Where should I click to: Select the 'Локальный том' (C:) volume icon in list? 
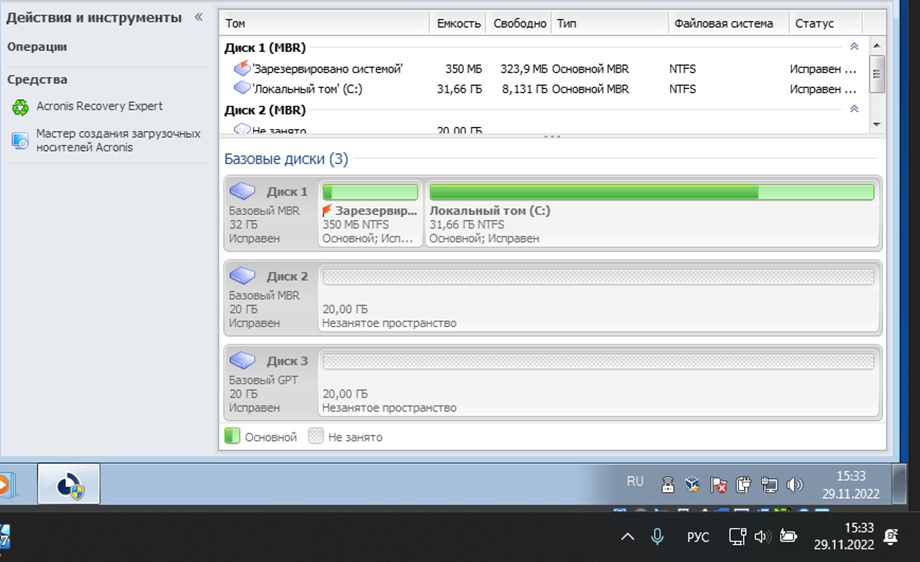point(242,88)
